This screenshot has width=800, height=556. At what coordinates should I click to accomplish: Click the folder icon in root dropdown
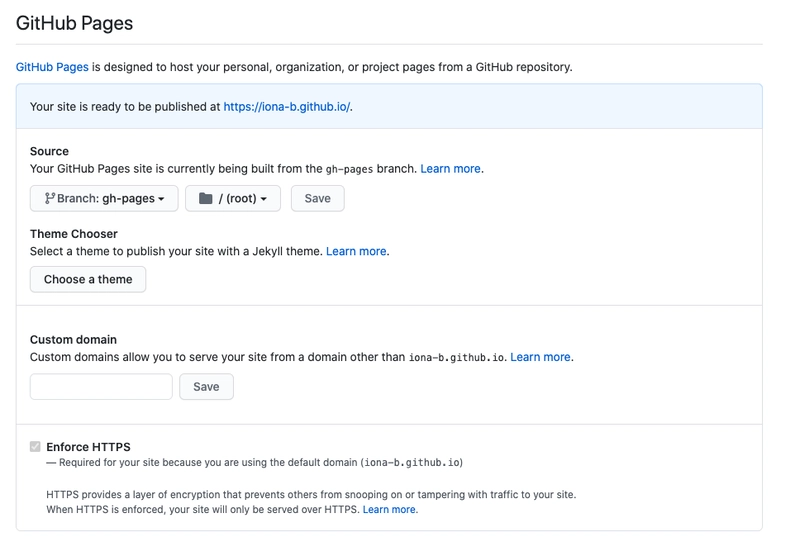click(206, 198)
